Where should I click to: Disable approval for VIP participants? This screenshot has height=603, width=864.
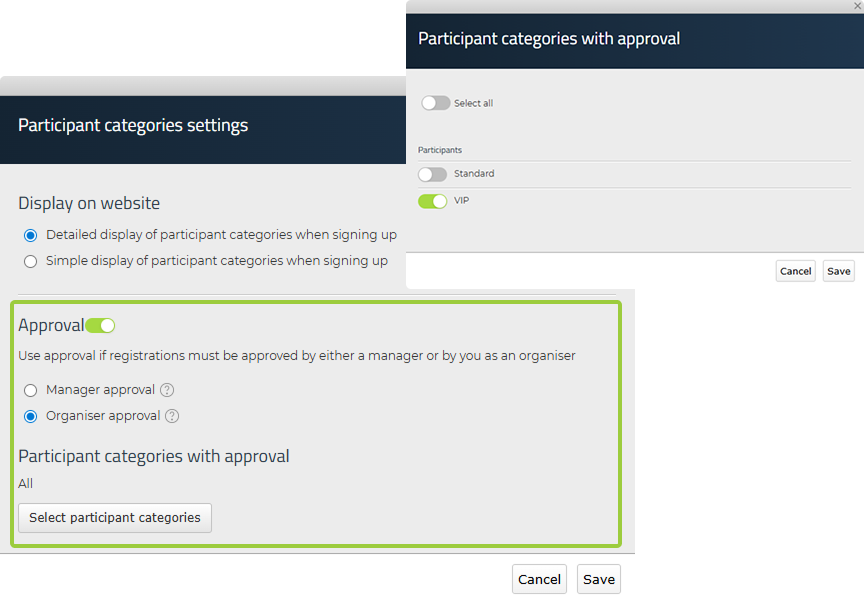pos(432,201)
